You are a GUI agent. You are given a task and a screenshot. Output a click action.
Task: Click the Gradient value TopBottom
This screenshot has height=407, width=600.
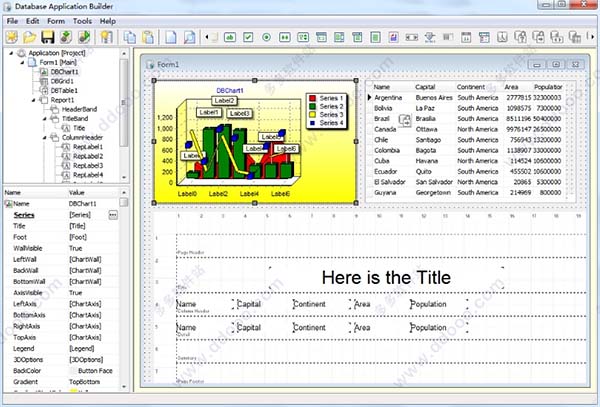pos(83,382)
